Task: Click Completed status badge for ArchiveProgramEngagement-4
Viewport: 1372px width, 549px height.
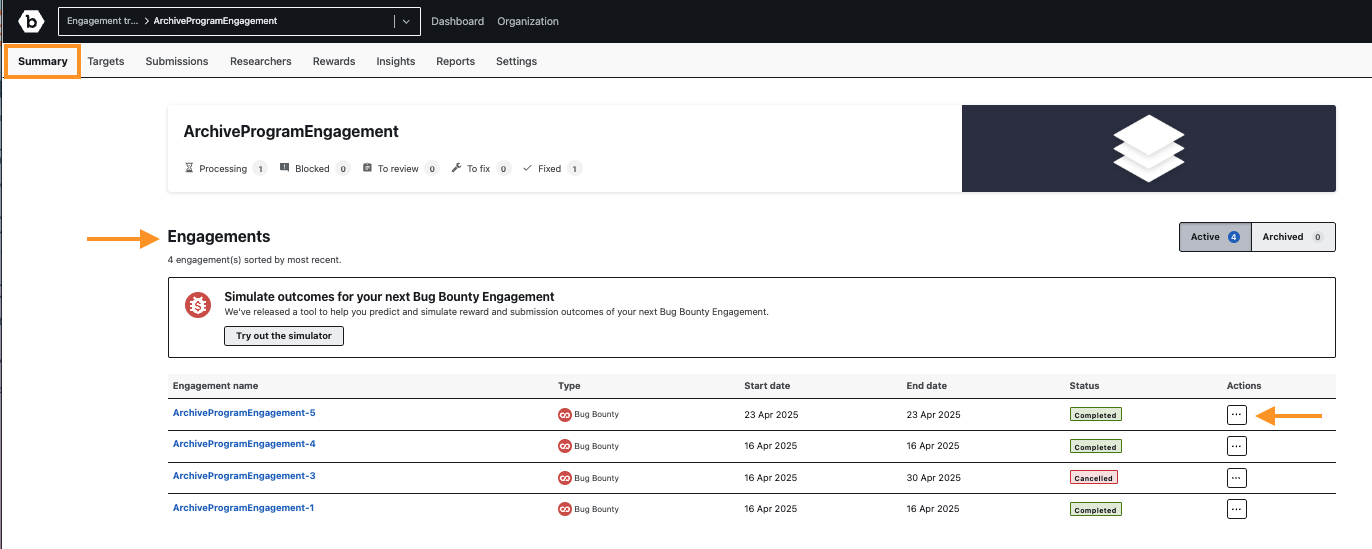Action: click(1095, 447)
